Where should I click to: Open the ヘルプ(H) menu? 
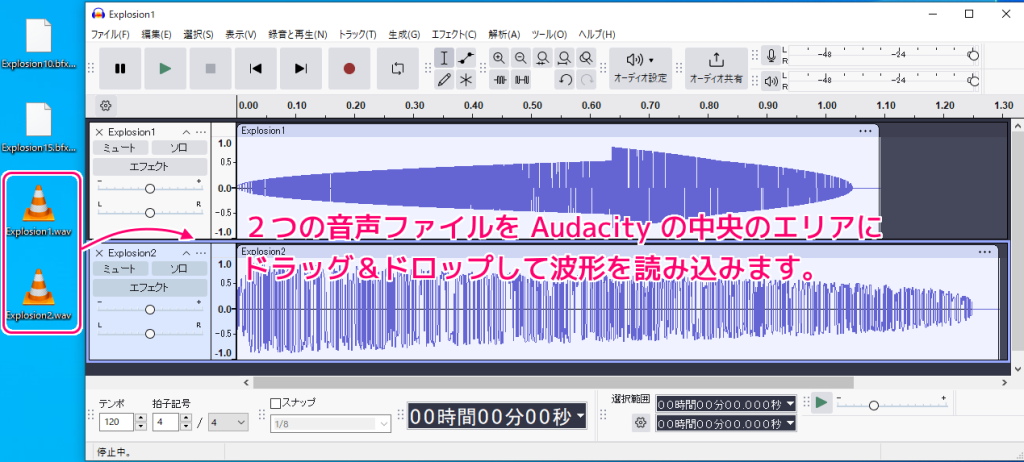(x=598, y=34)
